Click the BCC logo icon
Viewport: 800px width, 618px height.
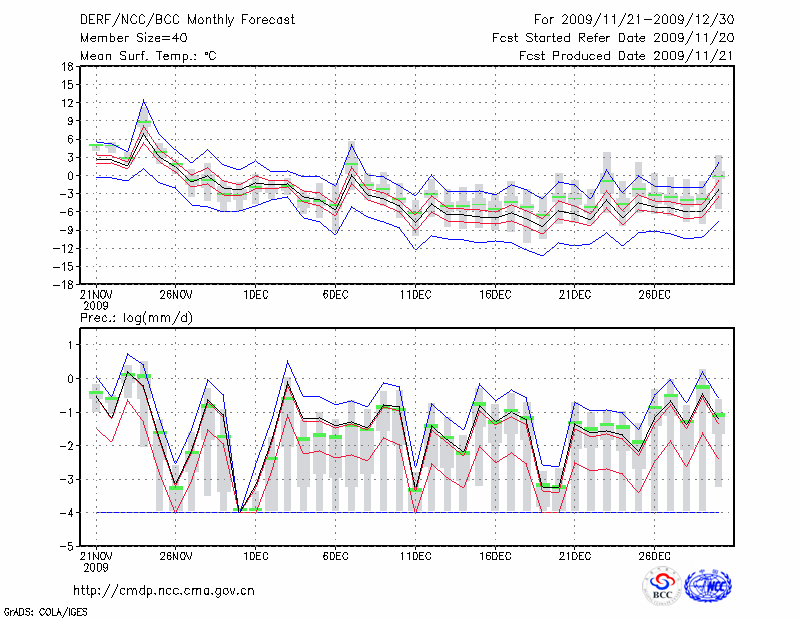661,586
